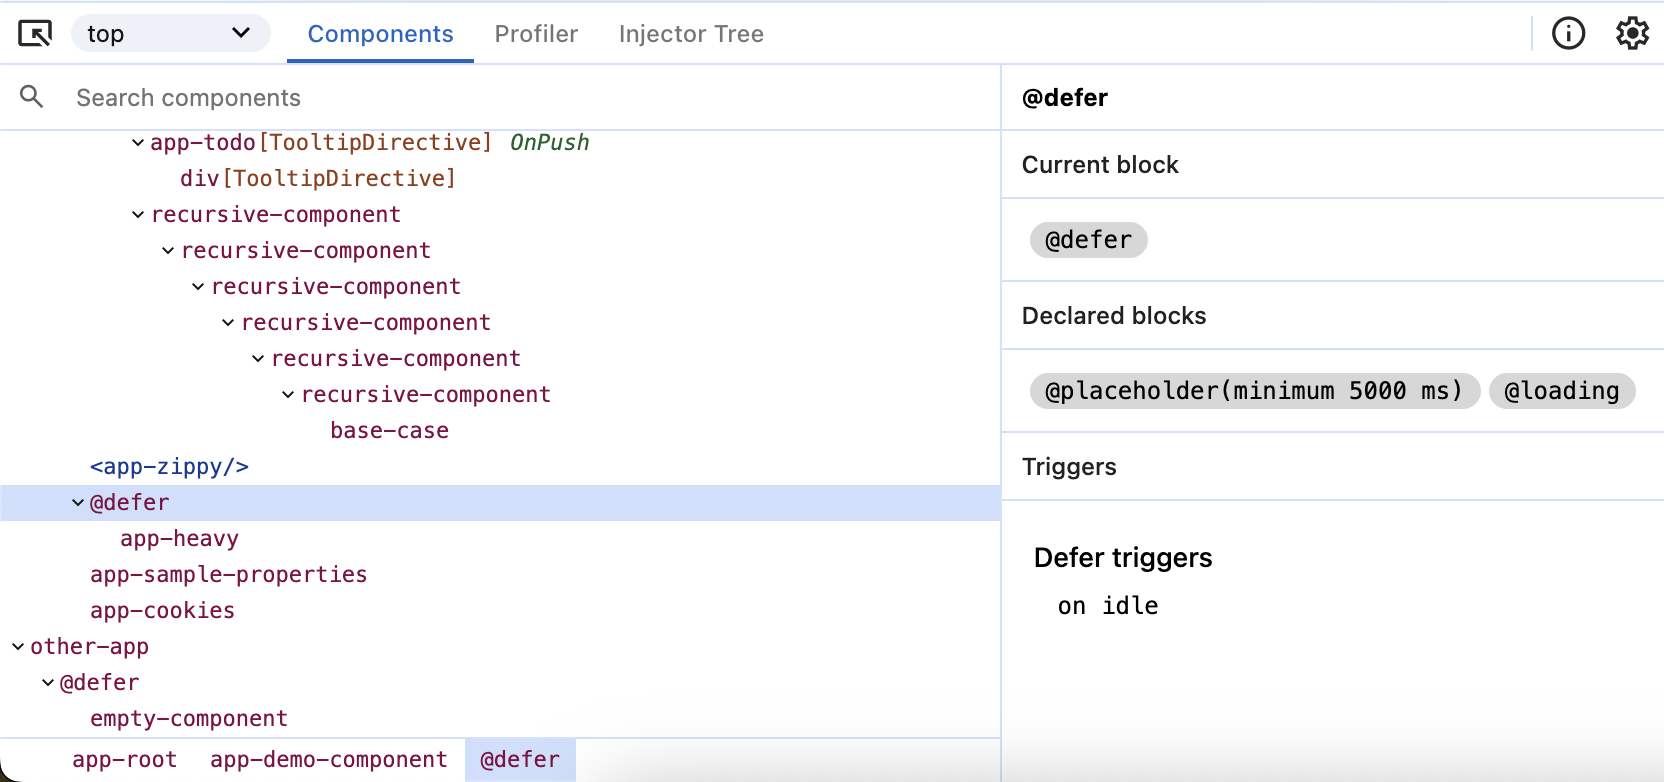Type in the Search components field
Image resolution: width=1664 pixels, height=782 pixels.
point(500,98)
